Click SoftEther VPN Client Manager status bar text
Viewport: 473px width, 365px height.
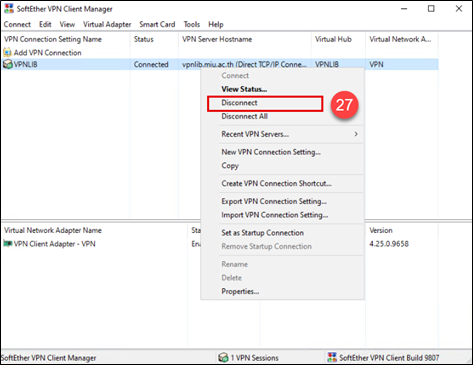[x=49, y=358]
